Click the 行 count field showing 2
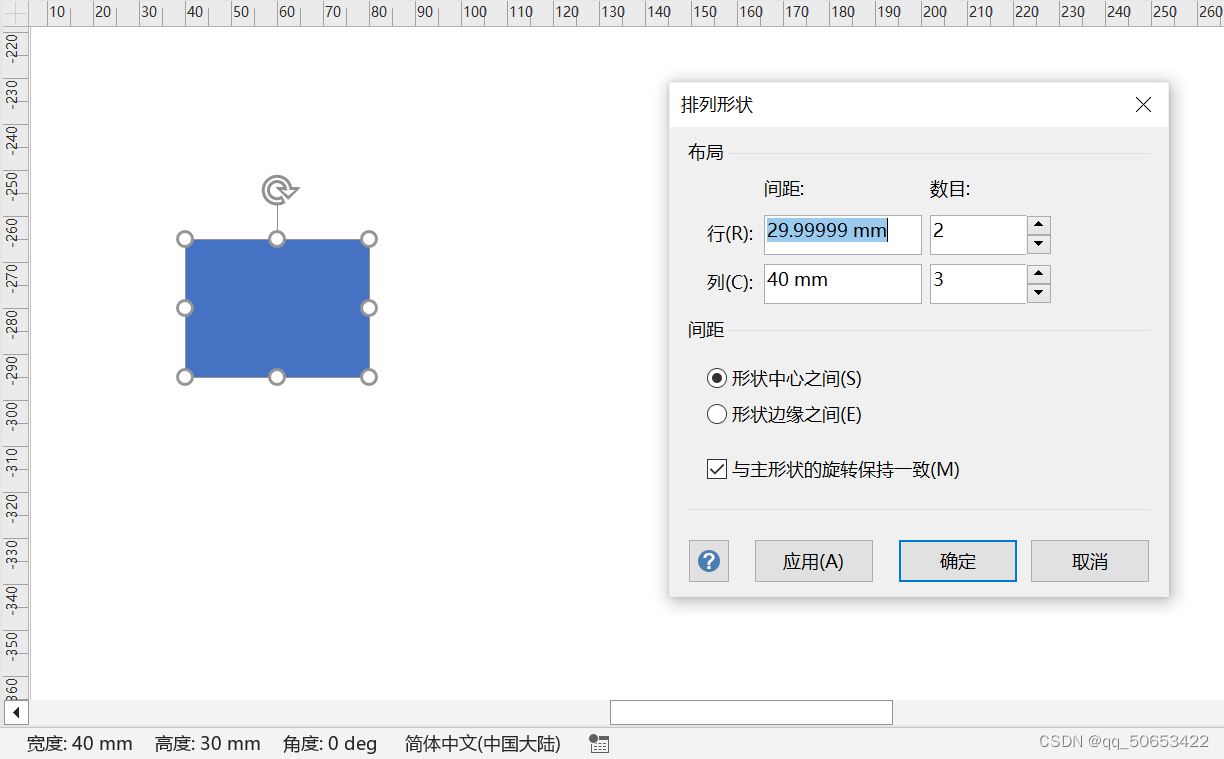 (x=978, y=235)
